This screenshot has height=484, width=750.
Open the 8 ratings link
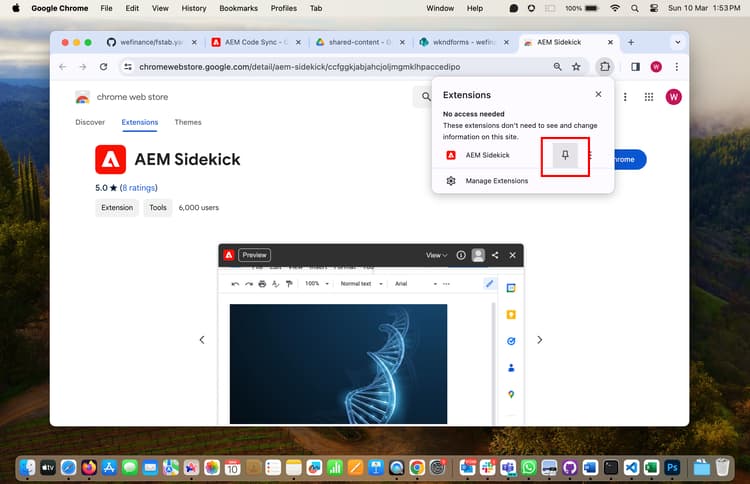pos(138,187)
